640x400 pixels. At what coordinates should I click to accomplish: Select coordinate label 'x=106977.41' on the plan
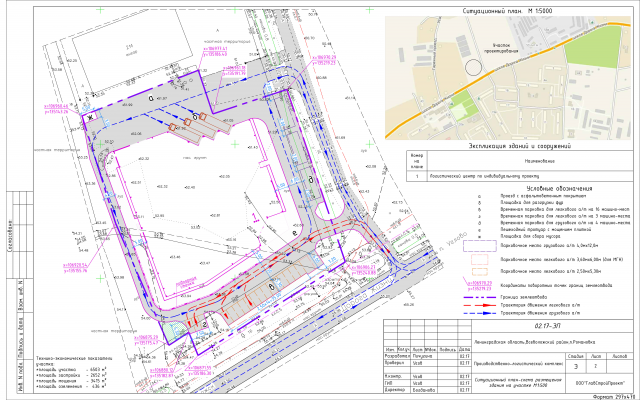coord(215,49)
